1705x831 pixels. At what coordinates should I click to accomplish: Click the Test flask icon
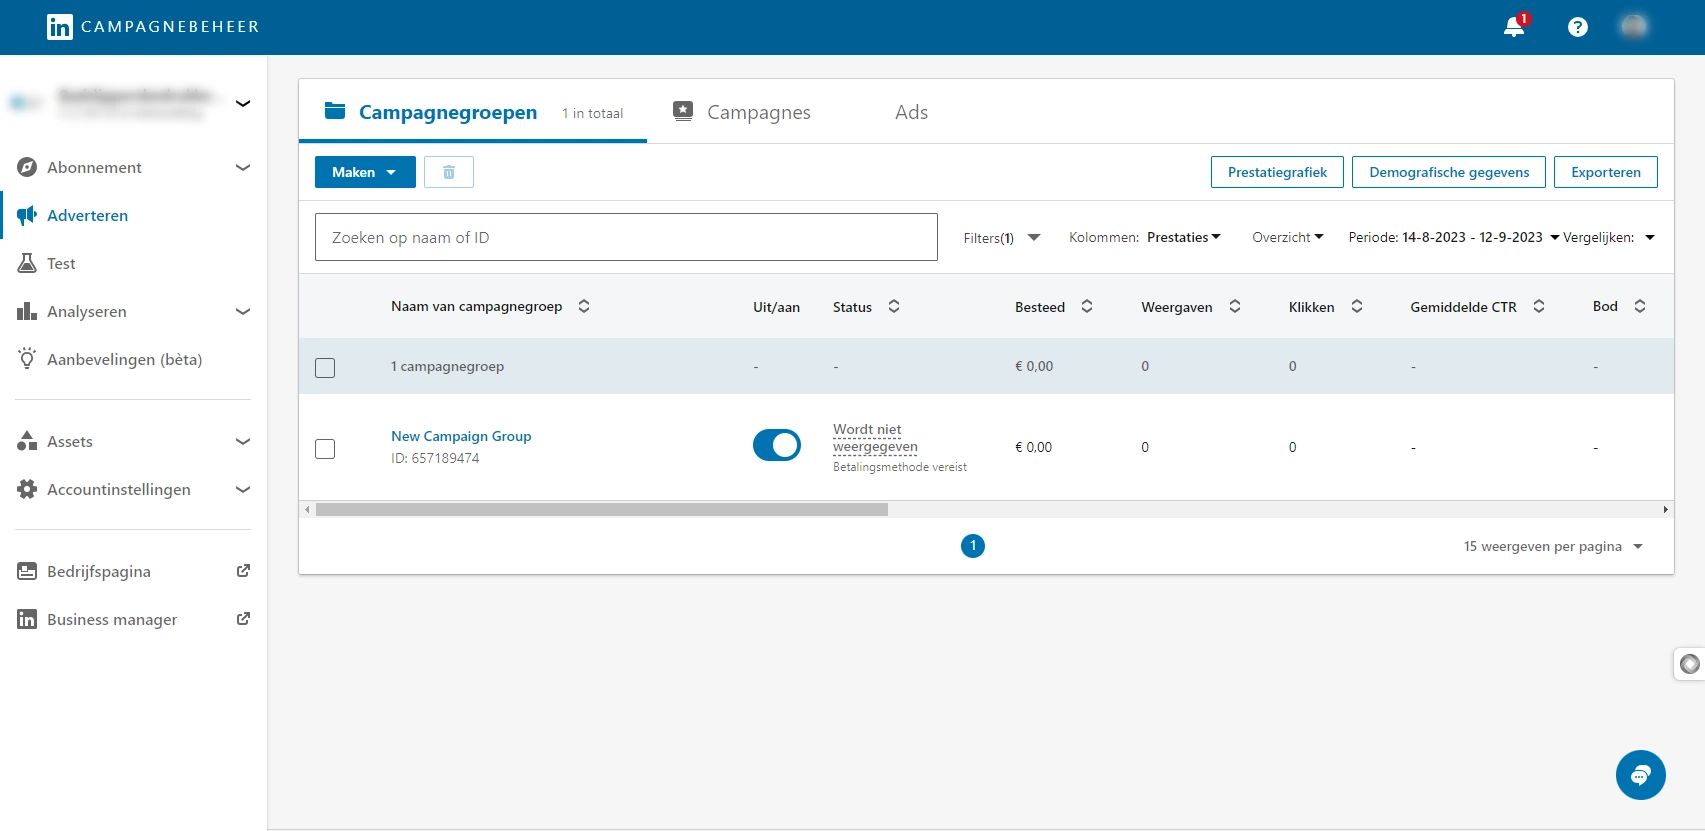(27, 263)
